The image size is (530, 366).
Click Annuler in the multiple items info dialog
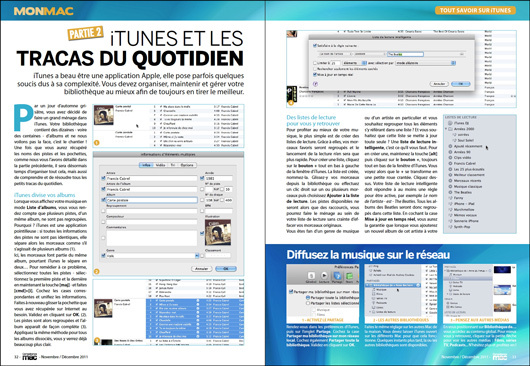pos(202,269)
